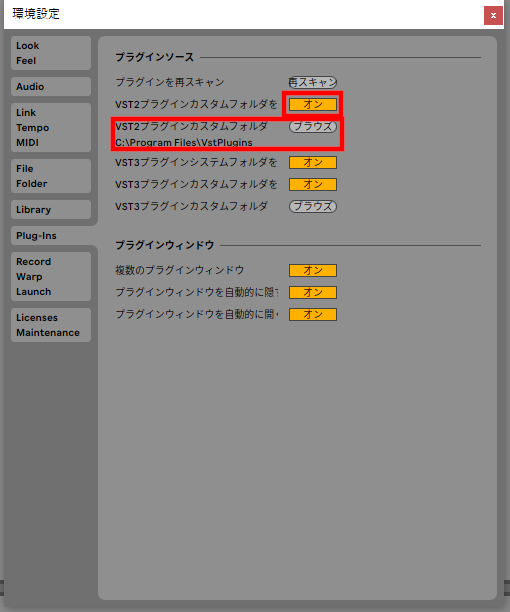Toggle VST2プラグインカスタムフォルダを オン switch
Viewport: 510px width, 612px height.
click(313, 104)
